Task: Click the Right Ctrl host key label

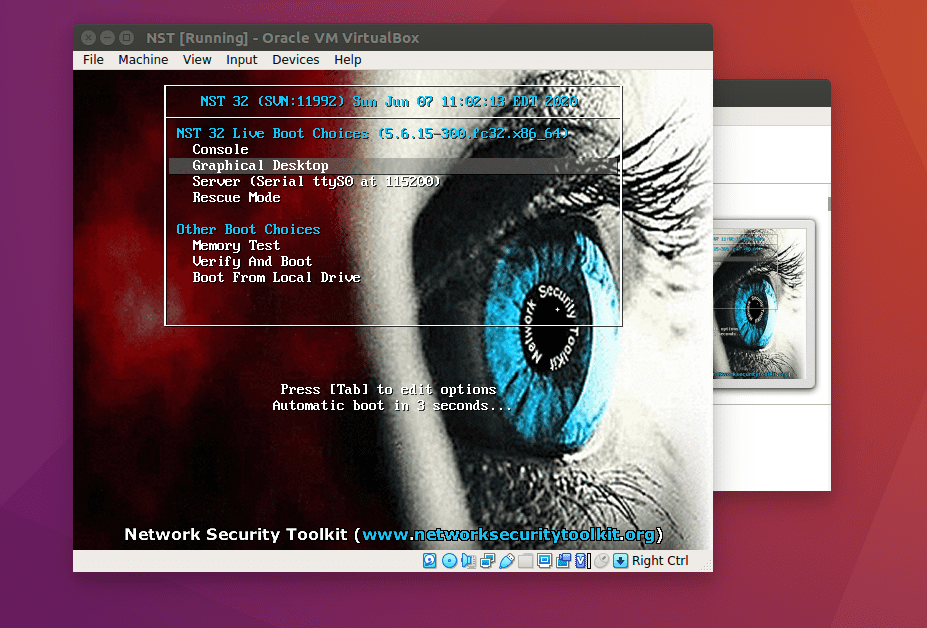Action: (x=660, y=561)
